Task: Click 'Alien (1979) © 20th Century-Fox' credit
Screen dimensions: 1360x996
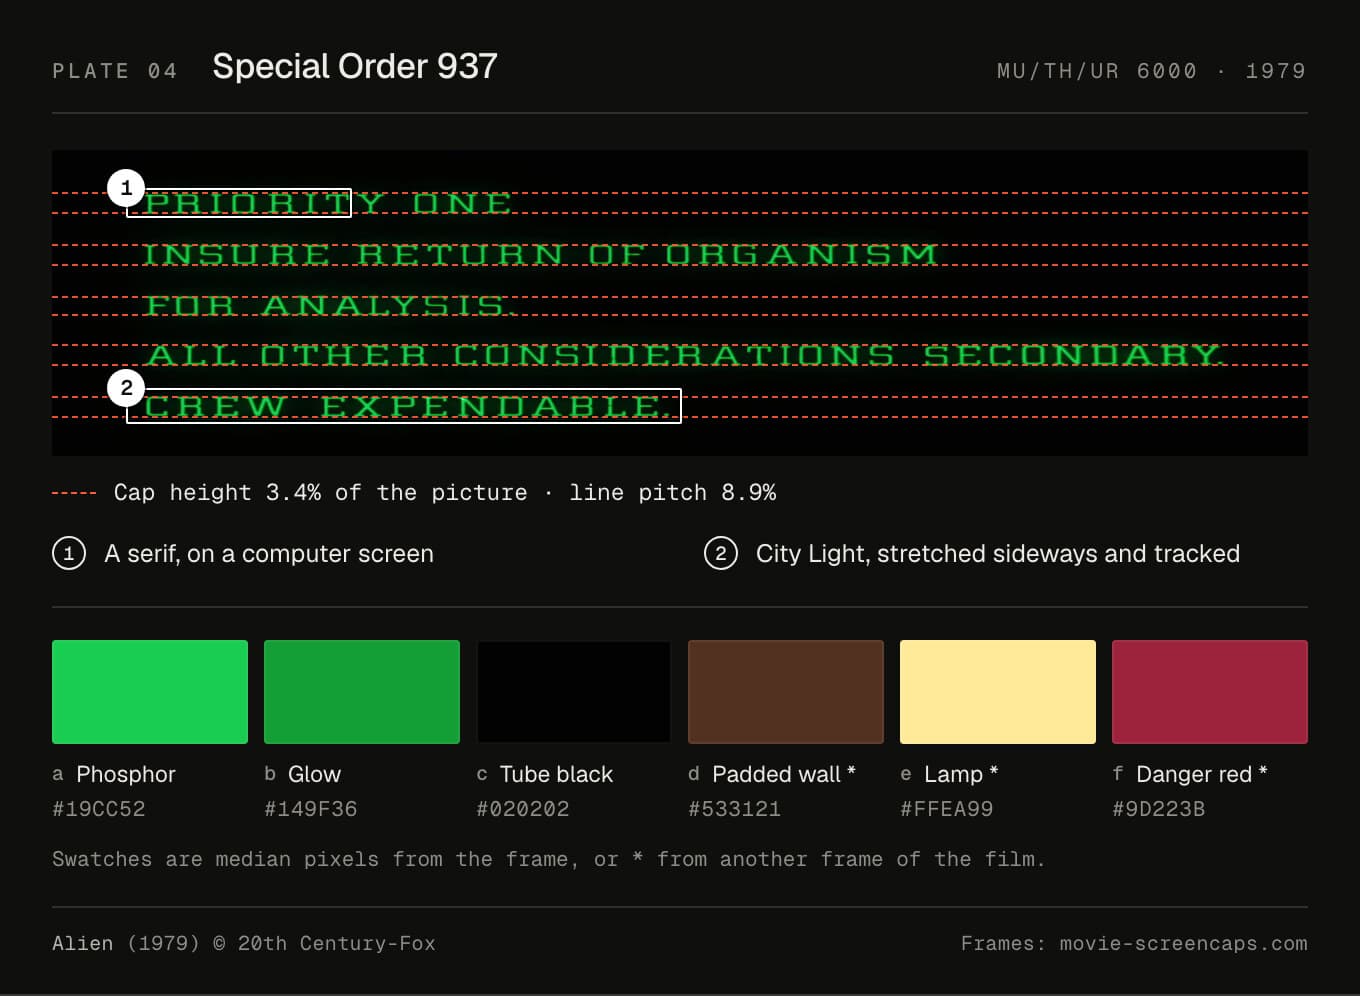Action: 244,943
